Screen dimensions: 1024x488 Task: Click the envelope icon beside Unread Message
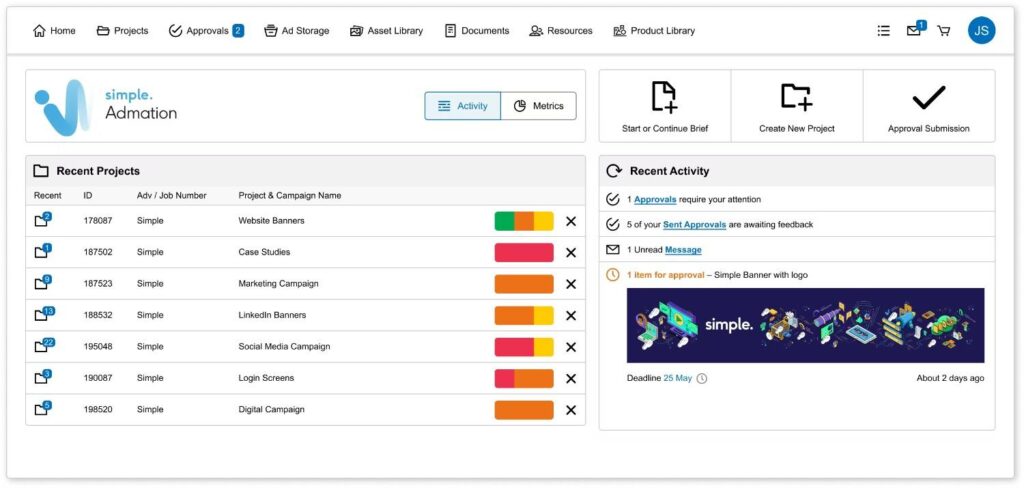(x=613, y=250)
